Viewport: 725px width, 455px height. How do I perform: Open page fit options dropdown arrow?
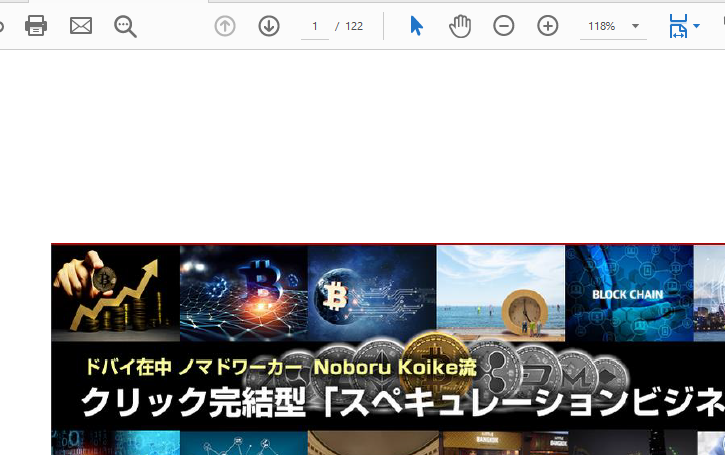point(696,26)
